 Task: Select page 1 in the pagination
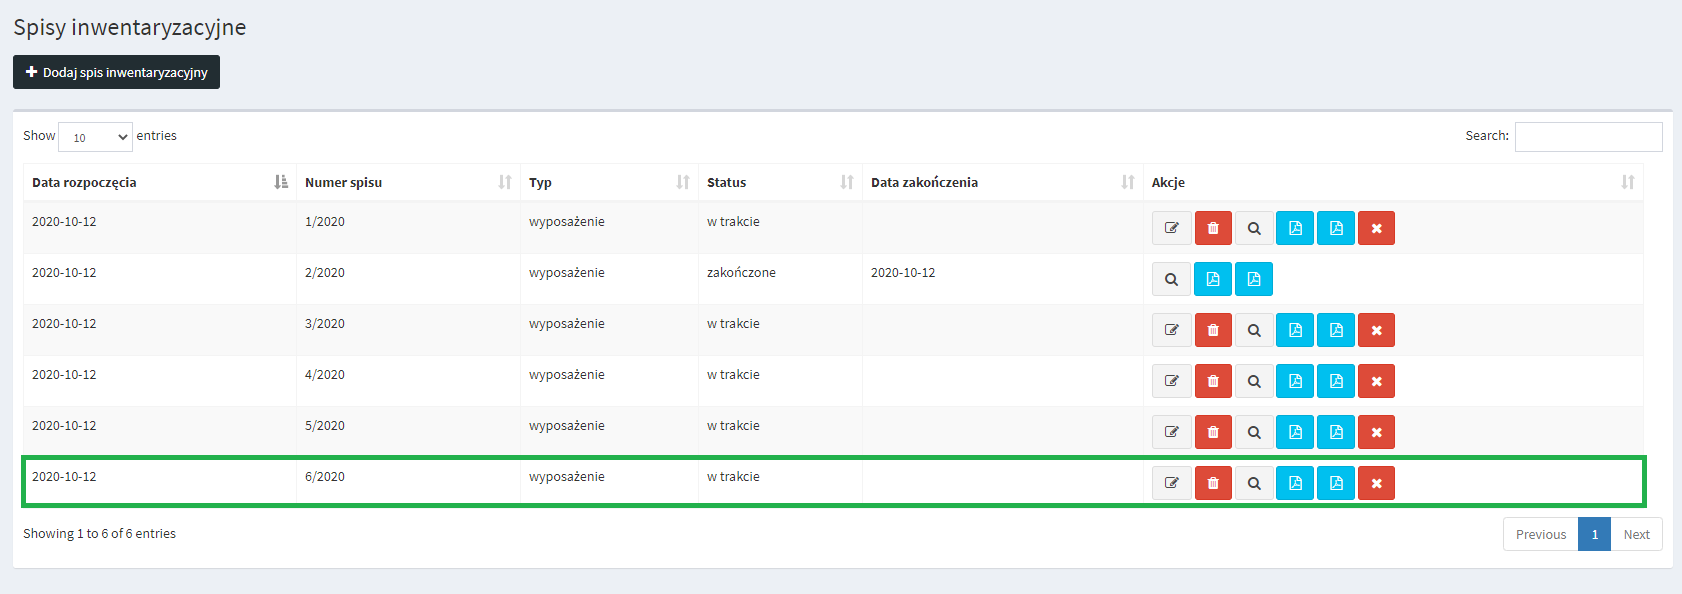(1594, 534)
